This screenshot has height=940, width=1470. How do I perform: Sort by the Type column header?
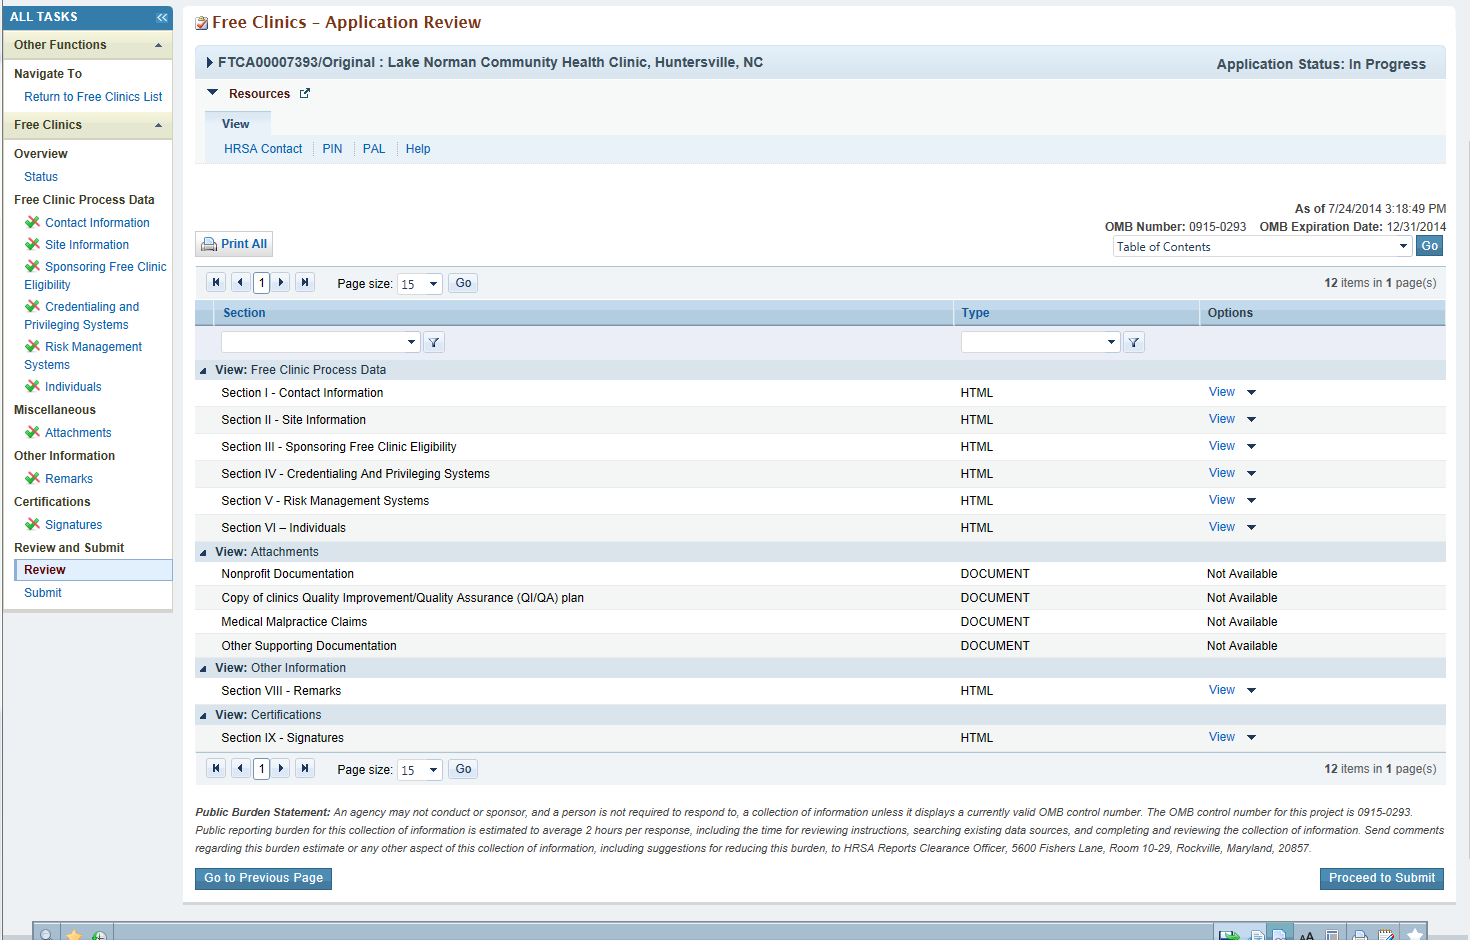975,313
